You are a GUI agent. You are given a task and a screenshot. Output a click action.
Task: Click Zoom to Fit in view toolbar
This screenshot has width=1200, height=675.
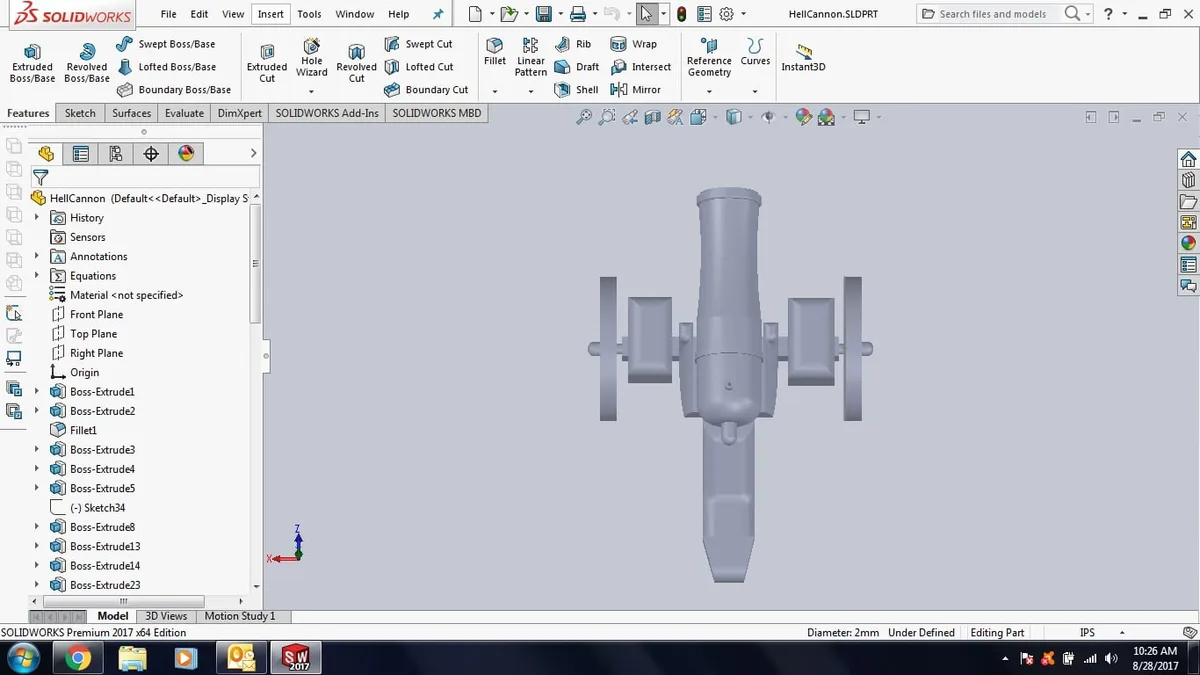click(x=584, y=117)
